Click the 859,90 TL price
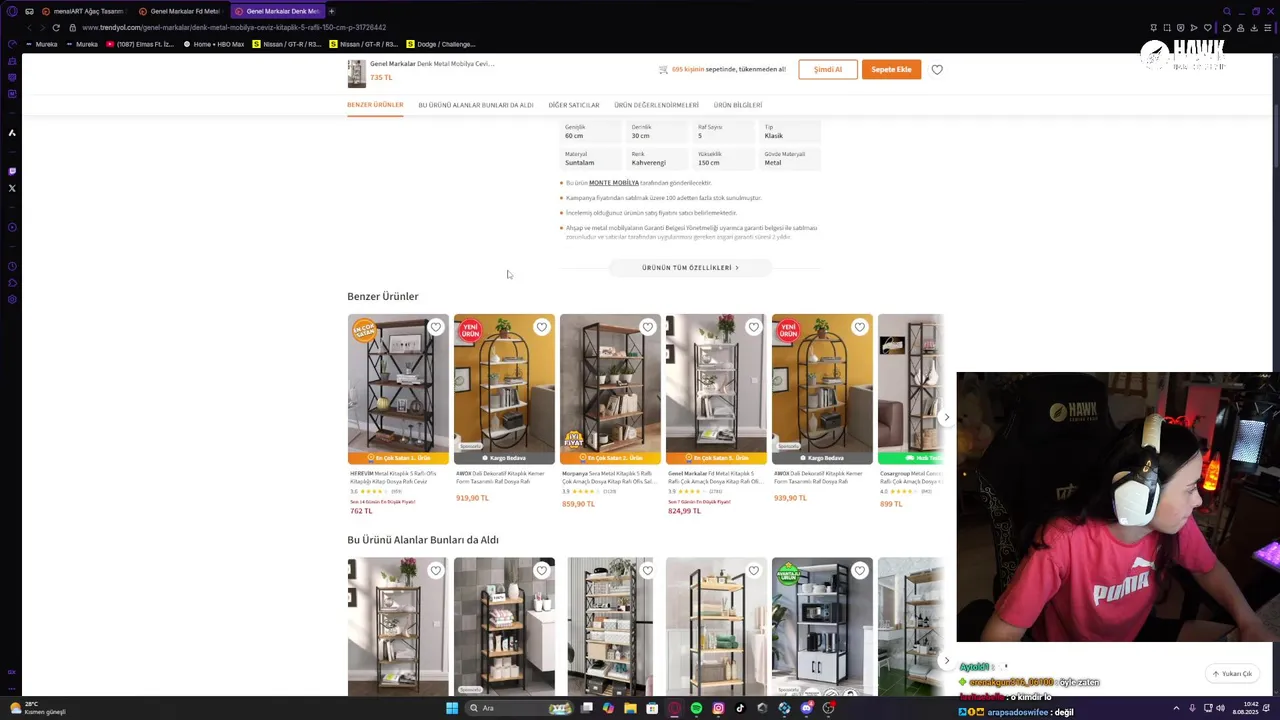Image resolution: width=1280 pixels, height=720 pixels. pyautogui.click(x=578, y=504)
